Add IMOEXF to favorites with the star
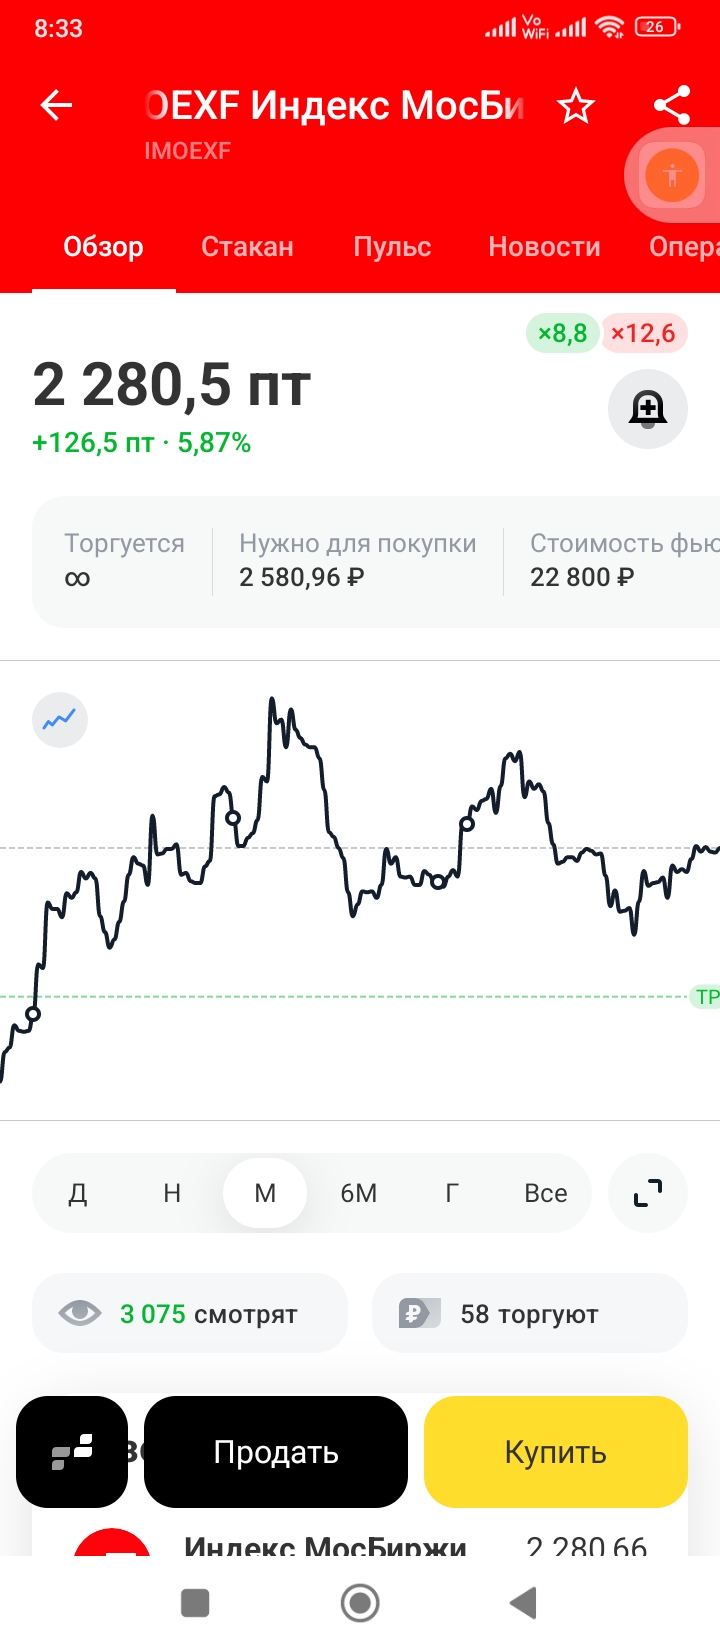The width and height of the screenshot is (720, 1650). (x=576, y=105)
